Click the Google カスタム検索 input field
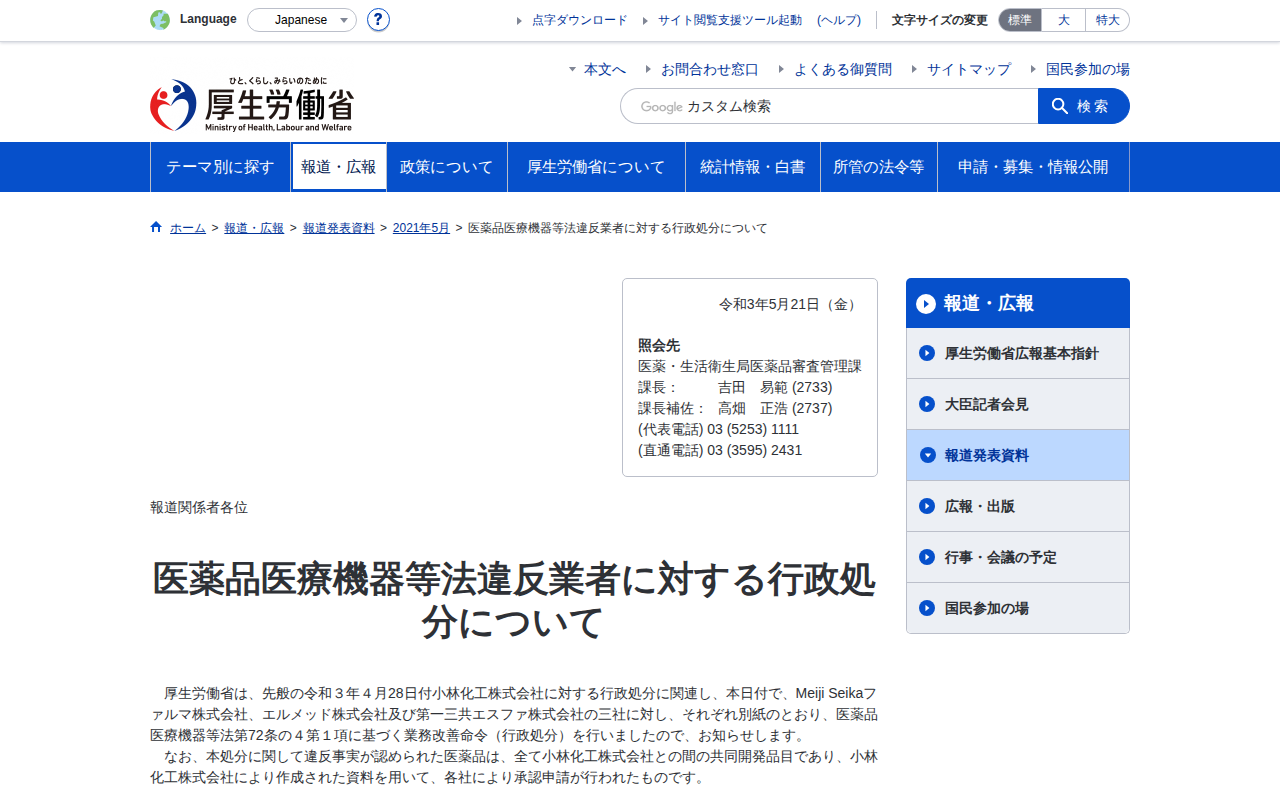1280x800 pixels. (x=829, y=106)
